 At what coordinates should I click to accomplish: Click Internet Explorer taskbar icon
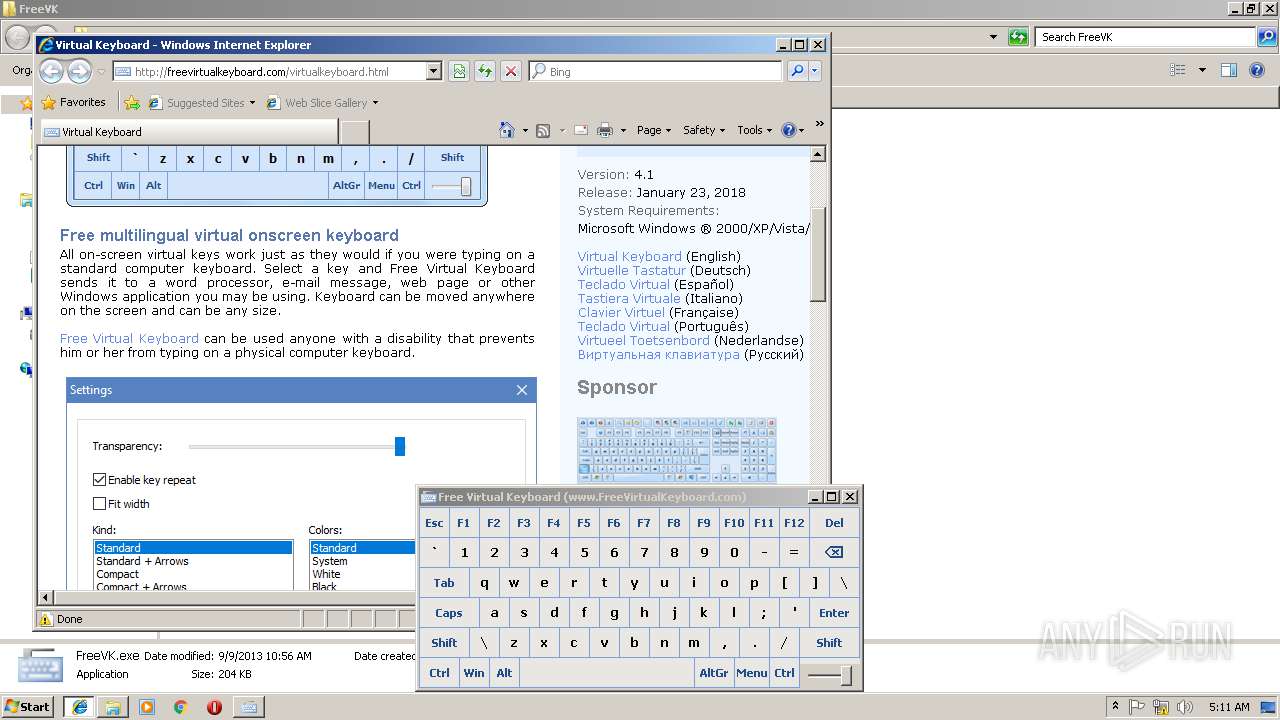click(x=79, y=707)
